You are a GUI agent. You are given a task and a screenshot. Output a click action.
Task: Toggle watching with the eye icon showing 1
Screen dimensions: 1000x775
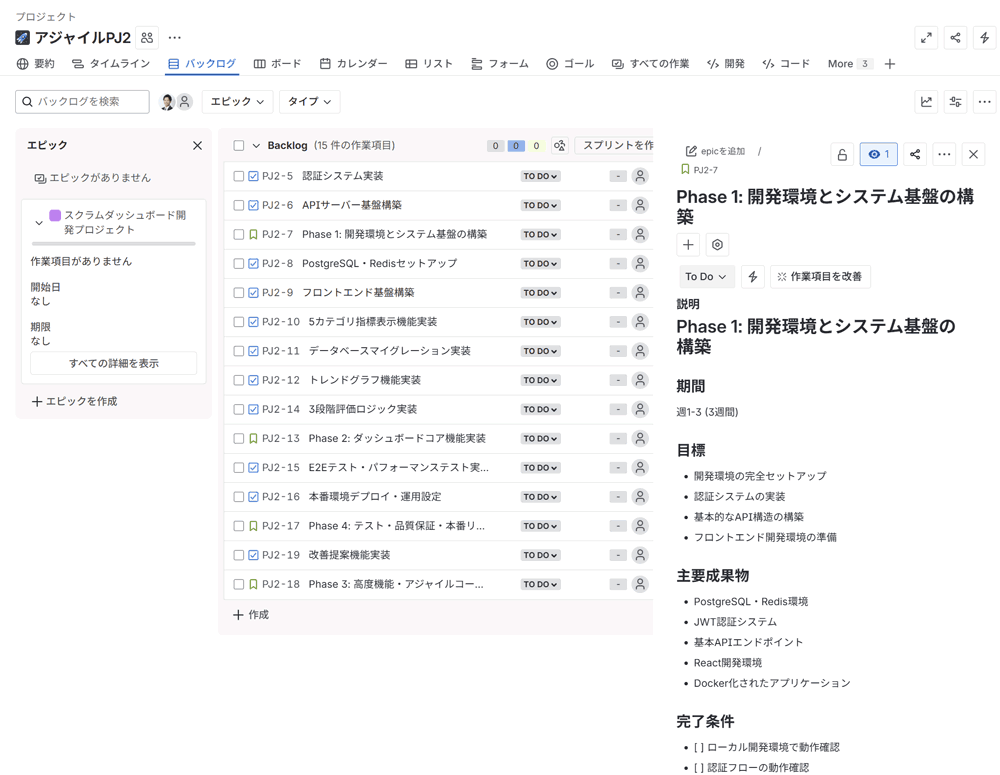coord(878,154)
